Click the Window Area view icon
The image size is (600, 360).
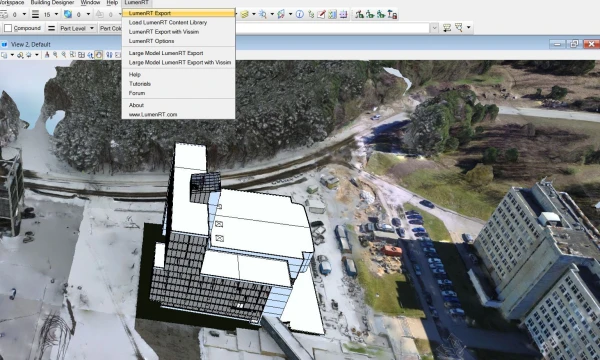tap(73, 55)
